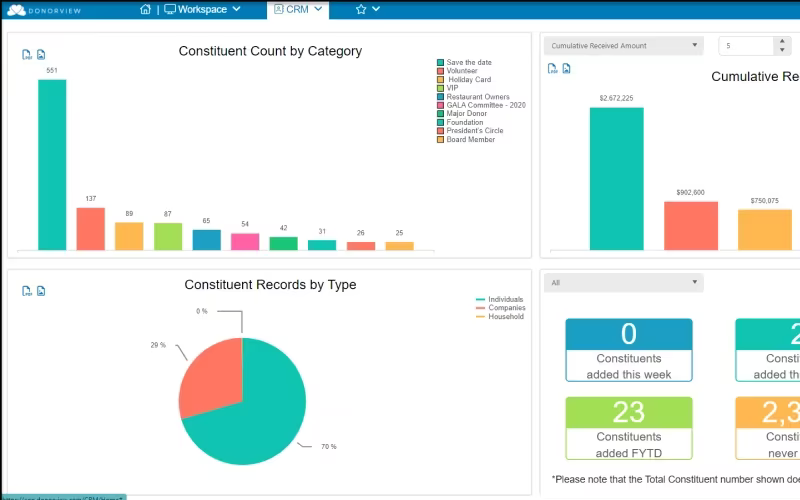800x500 pixels.
Task: Toggle Board Member legend entry
Action: [466, 139]
